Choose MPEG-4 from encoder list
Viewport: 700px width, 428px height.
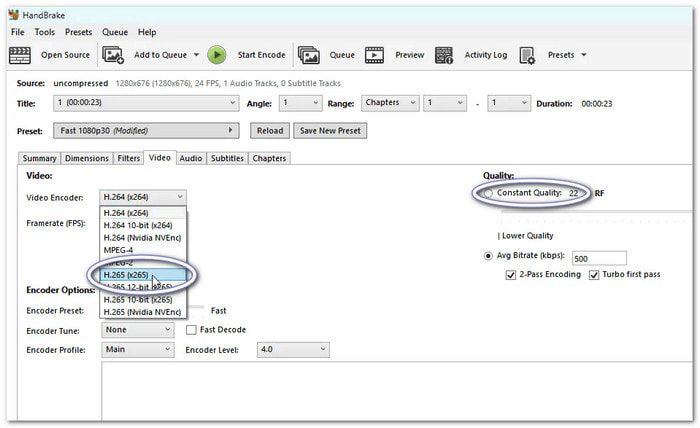tap(143, 250)
